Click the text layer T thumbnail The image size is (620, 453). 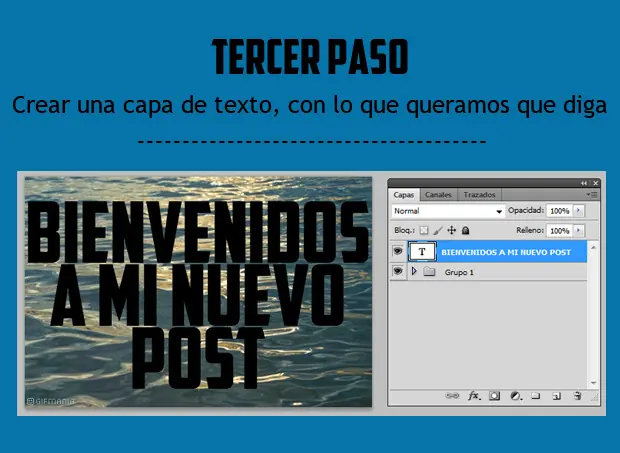click(x=422, y=252)
